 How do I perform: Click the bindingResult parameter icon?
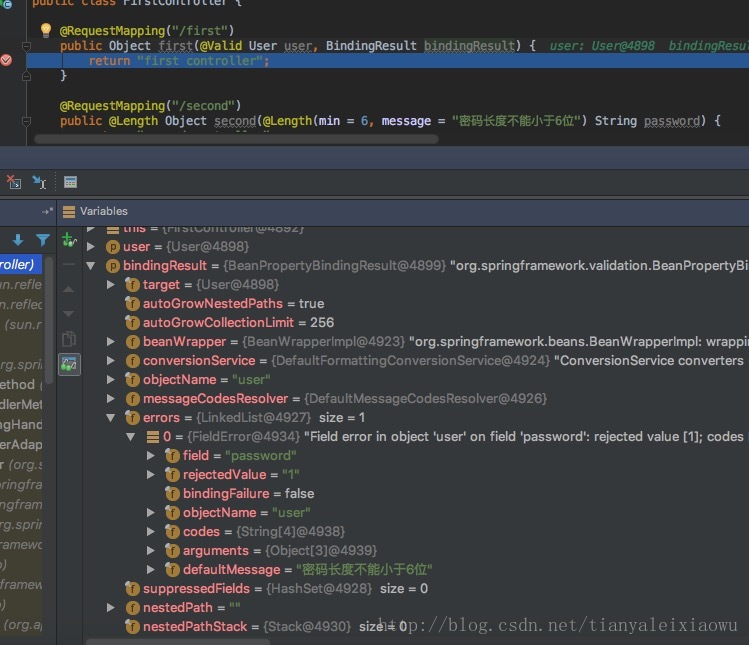click(x=113, y=266)
